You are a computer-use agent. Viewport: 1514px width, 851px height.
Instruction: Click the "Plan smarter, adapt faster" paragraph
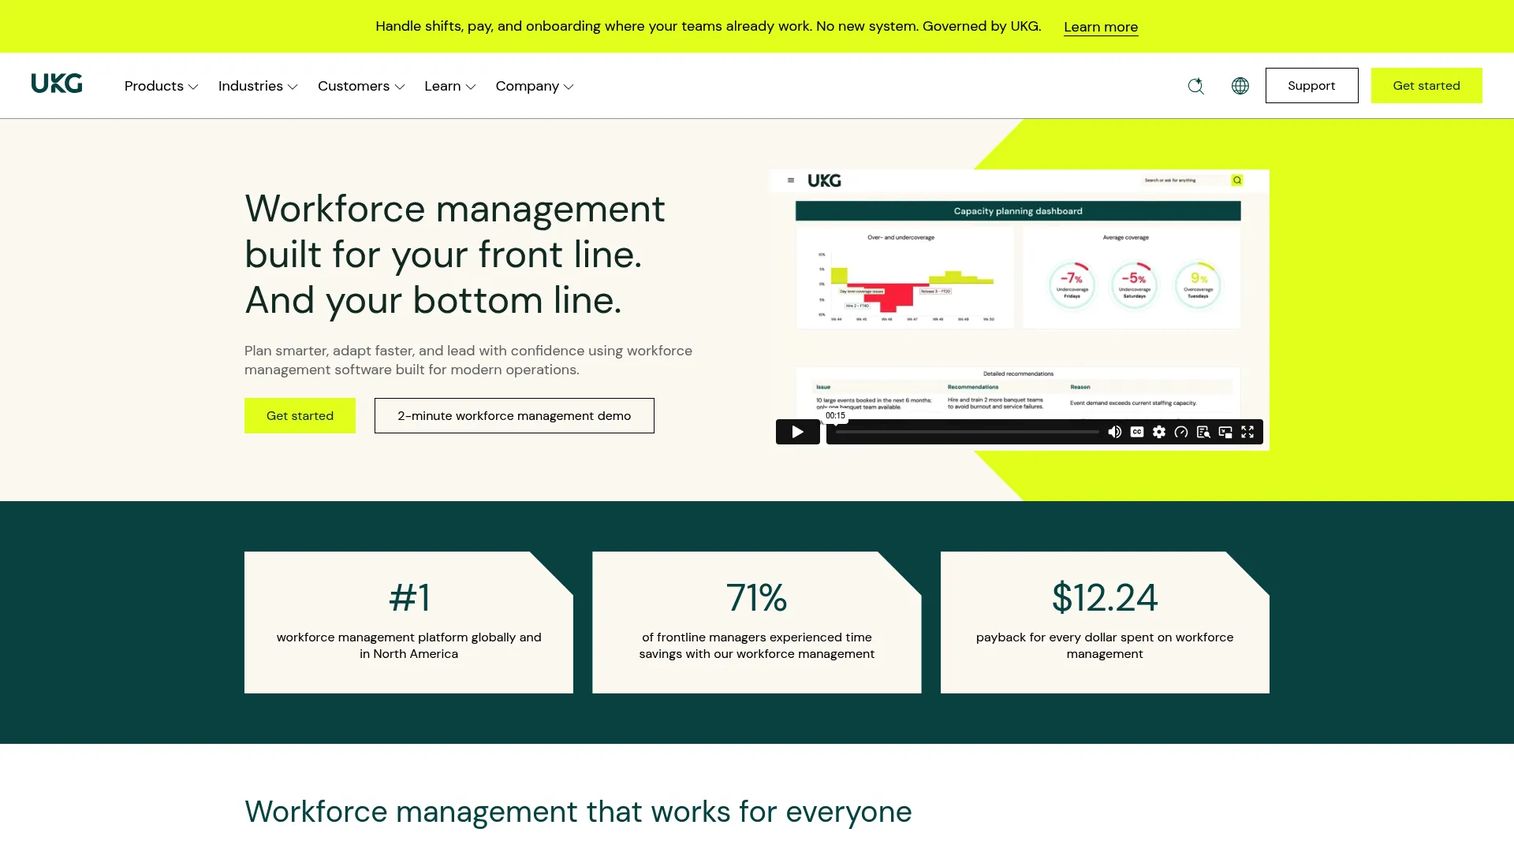[468, 360]
